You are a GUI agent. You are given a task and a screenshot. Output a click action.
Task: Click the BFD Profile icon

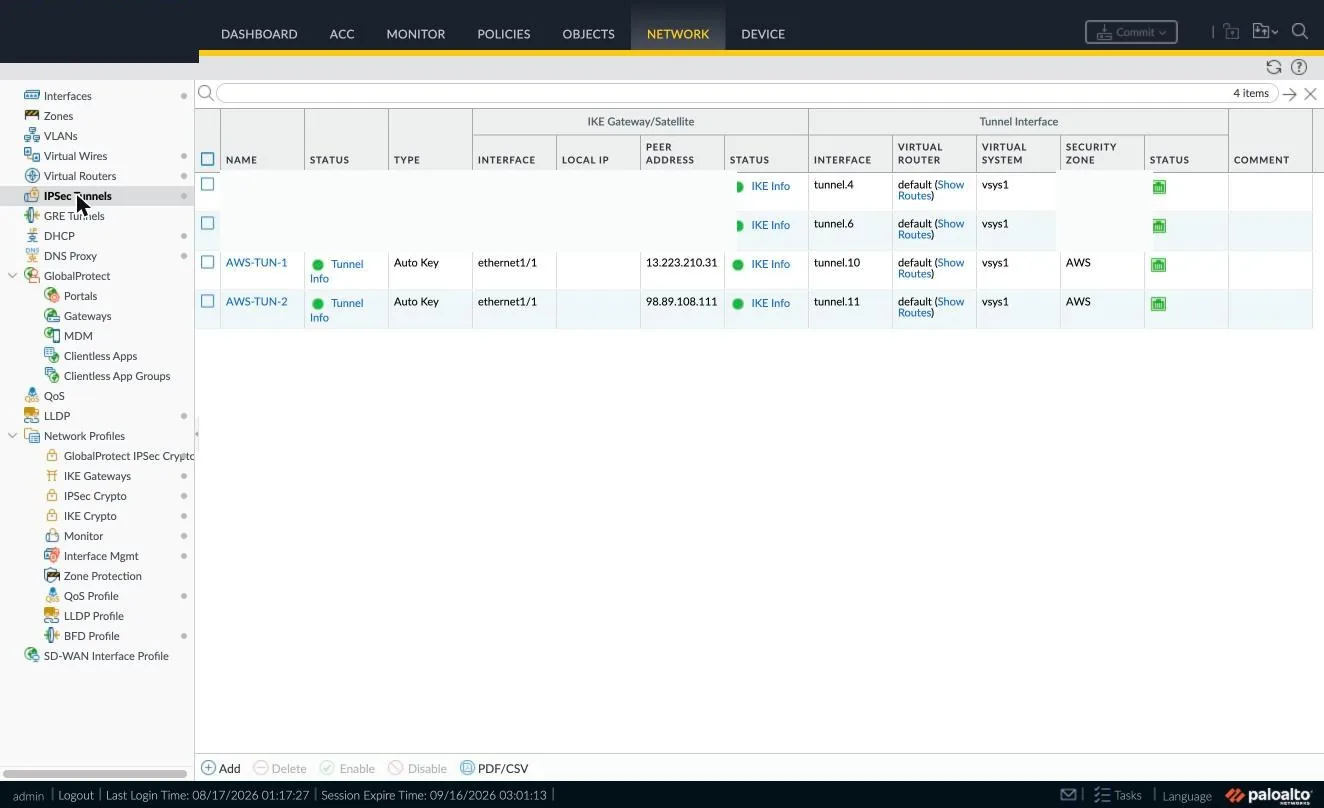click(52, 636)
